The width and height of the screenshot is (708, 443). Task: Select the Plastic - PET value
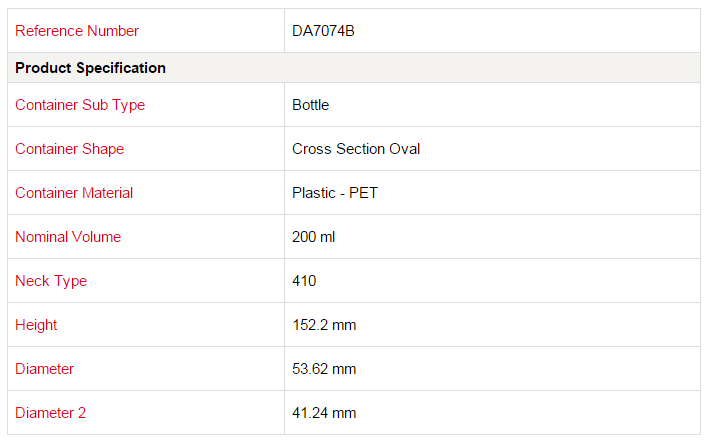335,193
